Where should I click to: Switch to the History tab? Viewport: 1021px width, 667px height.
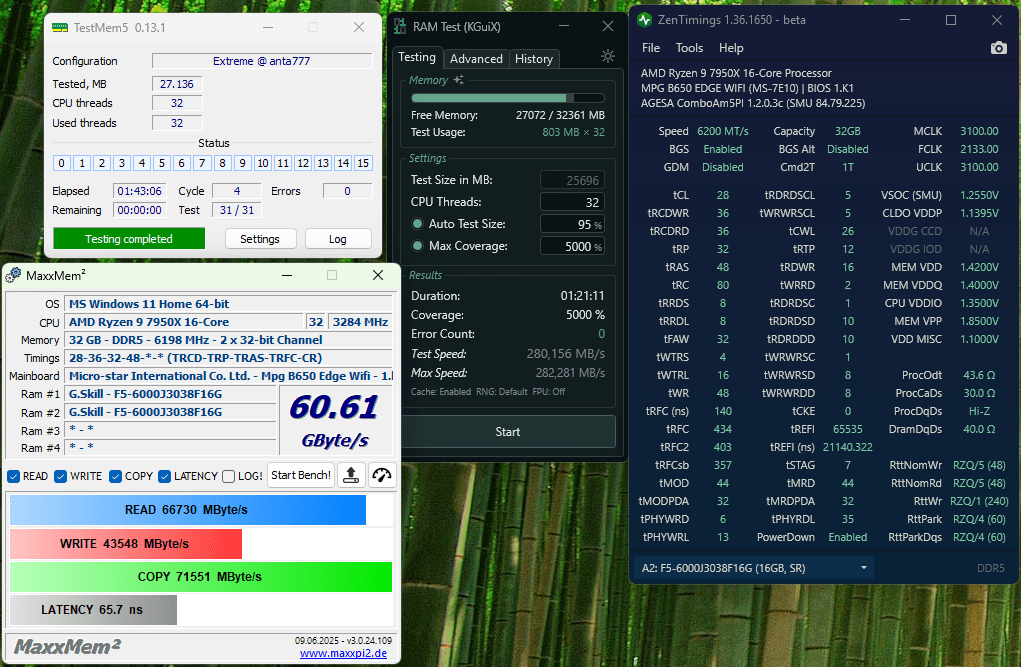pos(534,59)
